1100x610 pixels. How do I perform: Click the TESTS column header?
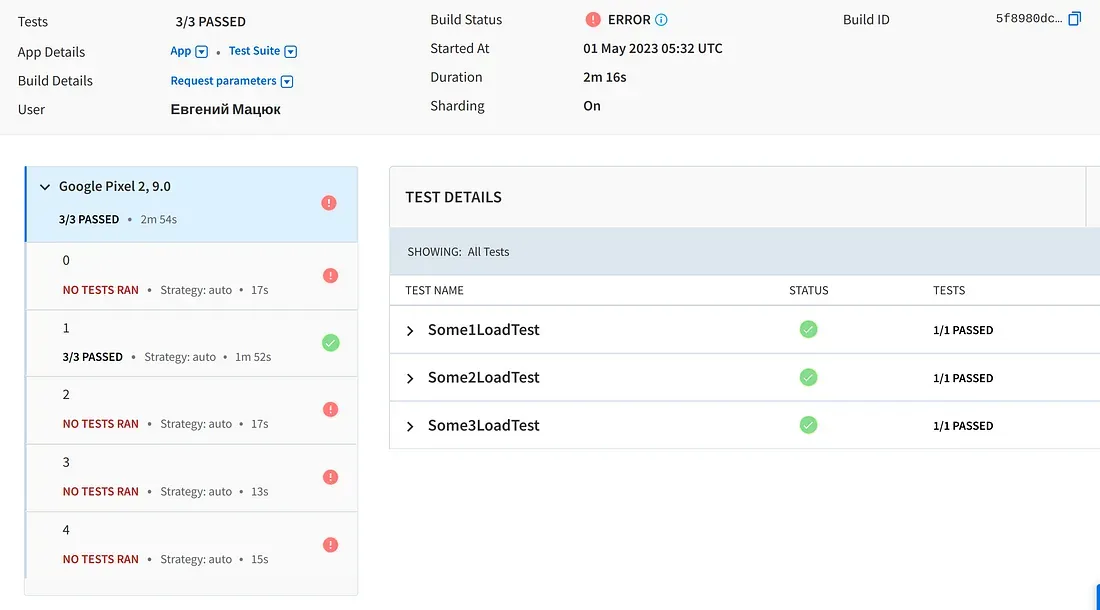tap(948, 290)
